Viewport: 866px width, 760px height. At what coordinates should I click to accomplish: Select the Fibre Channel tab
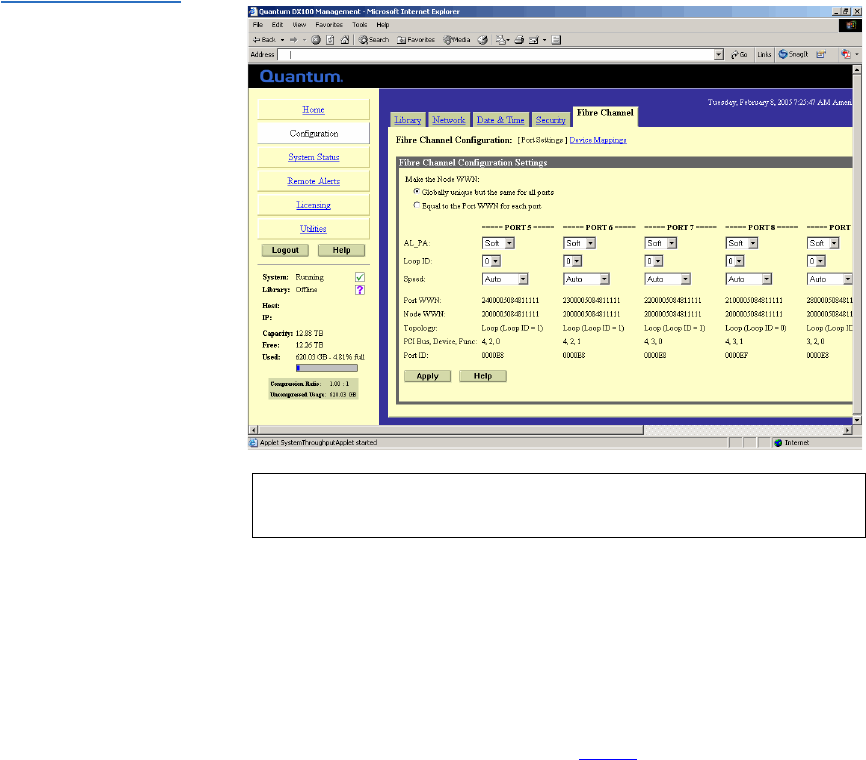tap(605, 114)
